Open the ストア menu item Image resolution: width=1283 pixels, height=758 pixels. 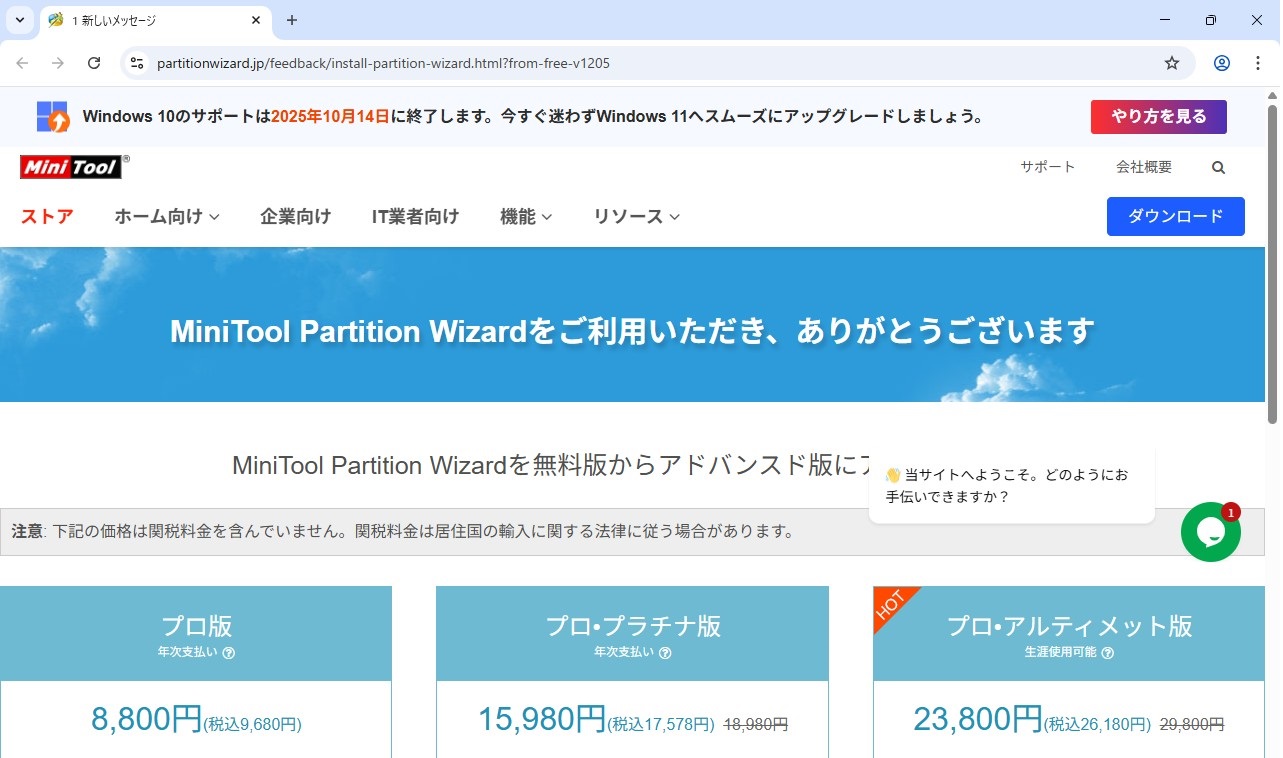pyautogui.click(x=47, y=217)
